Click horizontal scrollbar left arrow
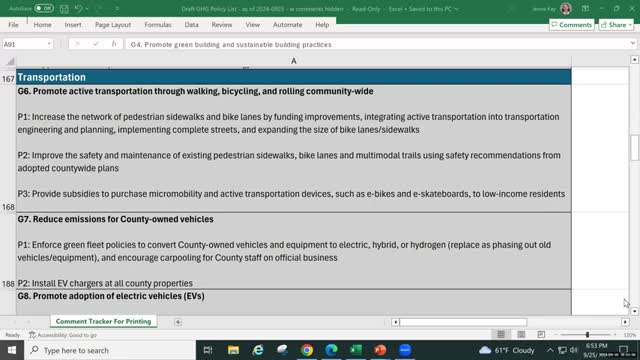 click(395, 322)
